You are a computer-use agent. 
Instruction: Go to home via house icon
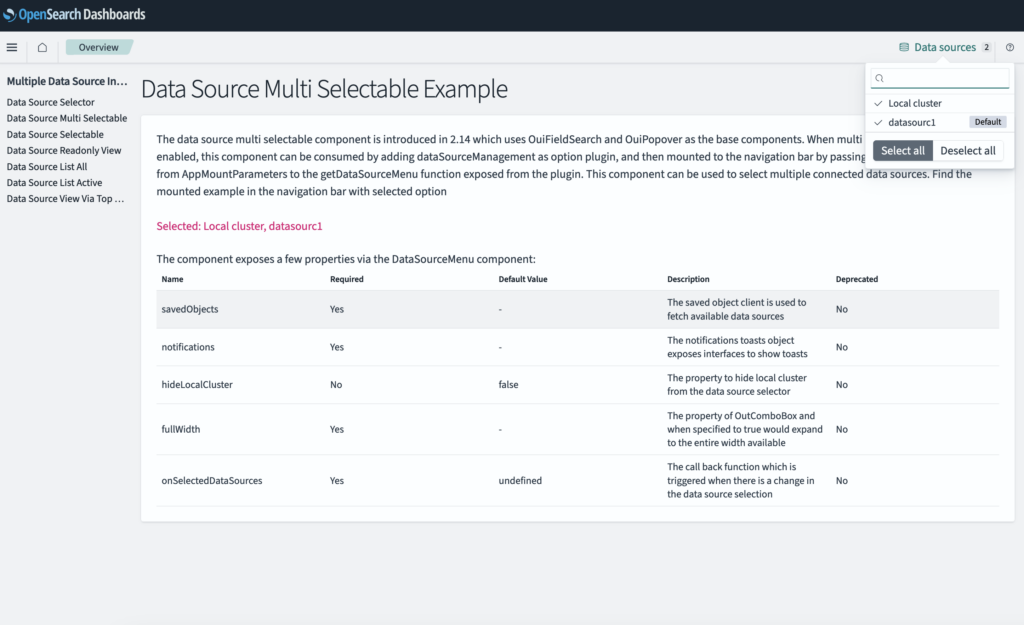pos(42,47)
